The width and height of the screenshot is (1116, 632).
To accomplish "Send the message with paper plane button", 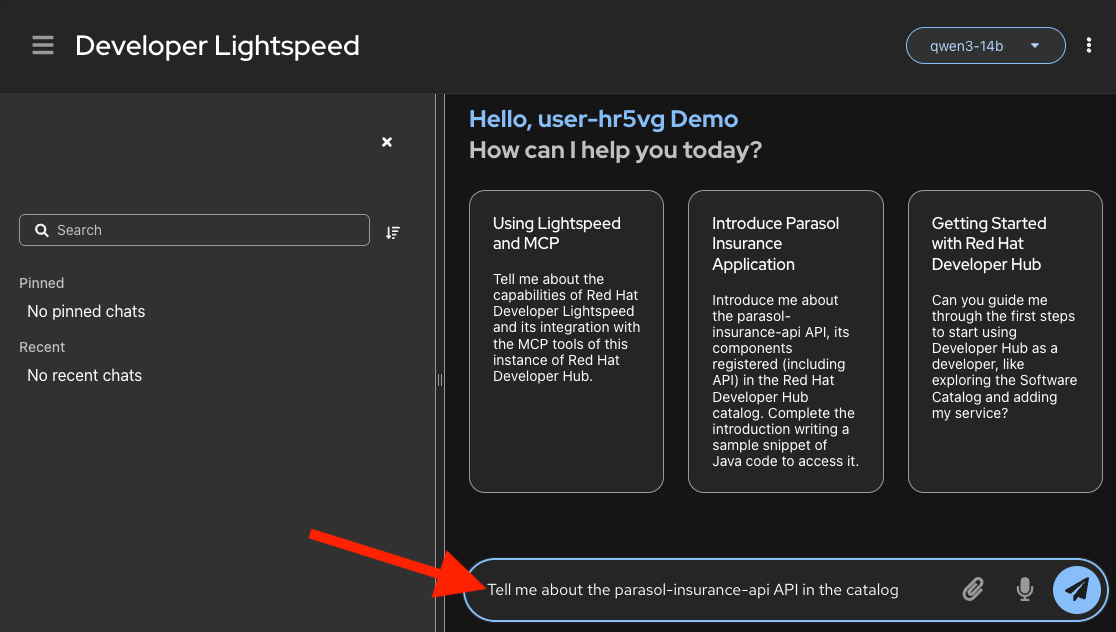I will [1076, 589].
